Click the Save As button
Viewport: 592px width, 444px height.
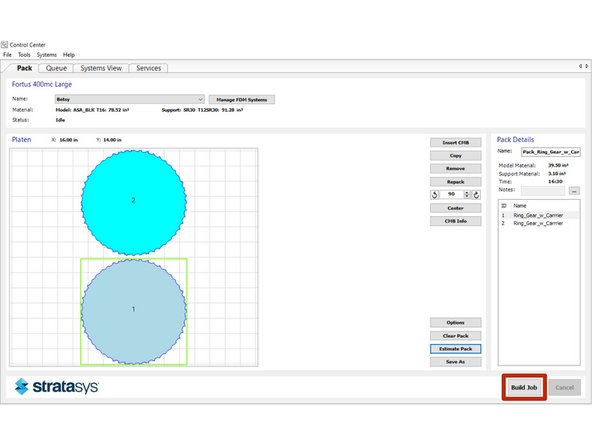coord(456,362)
